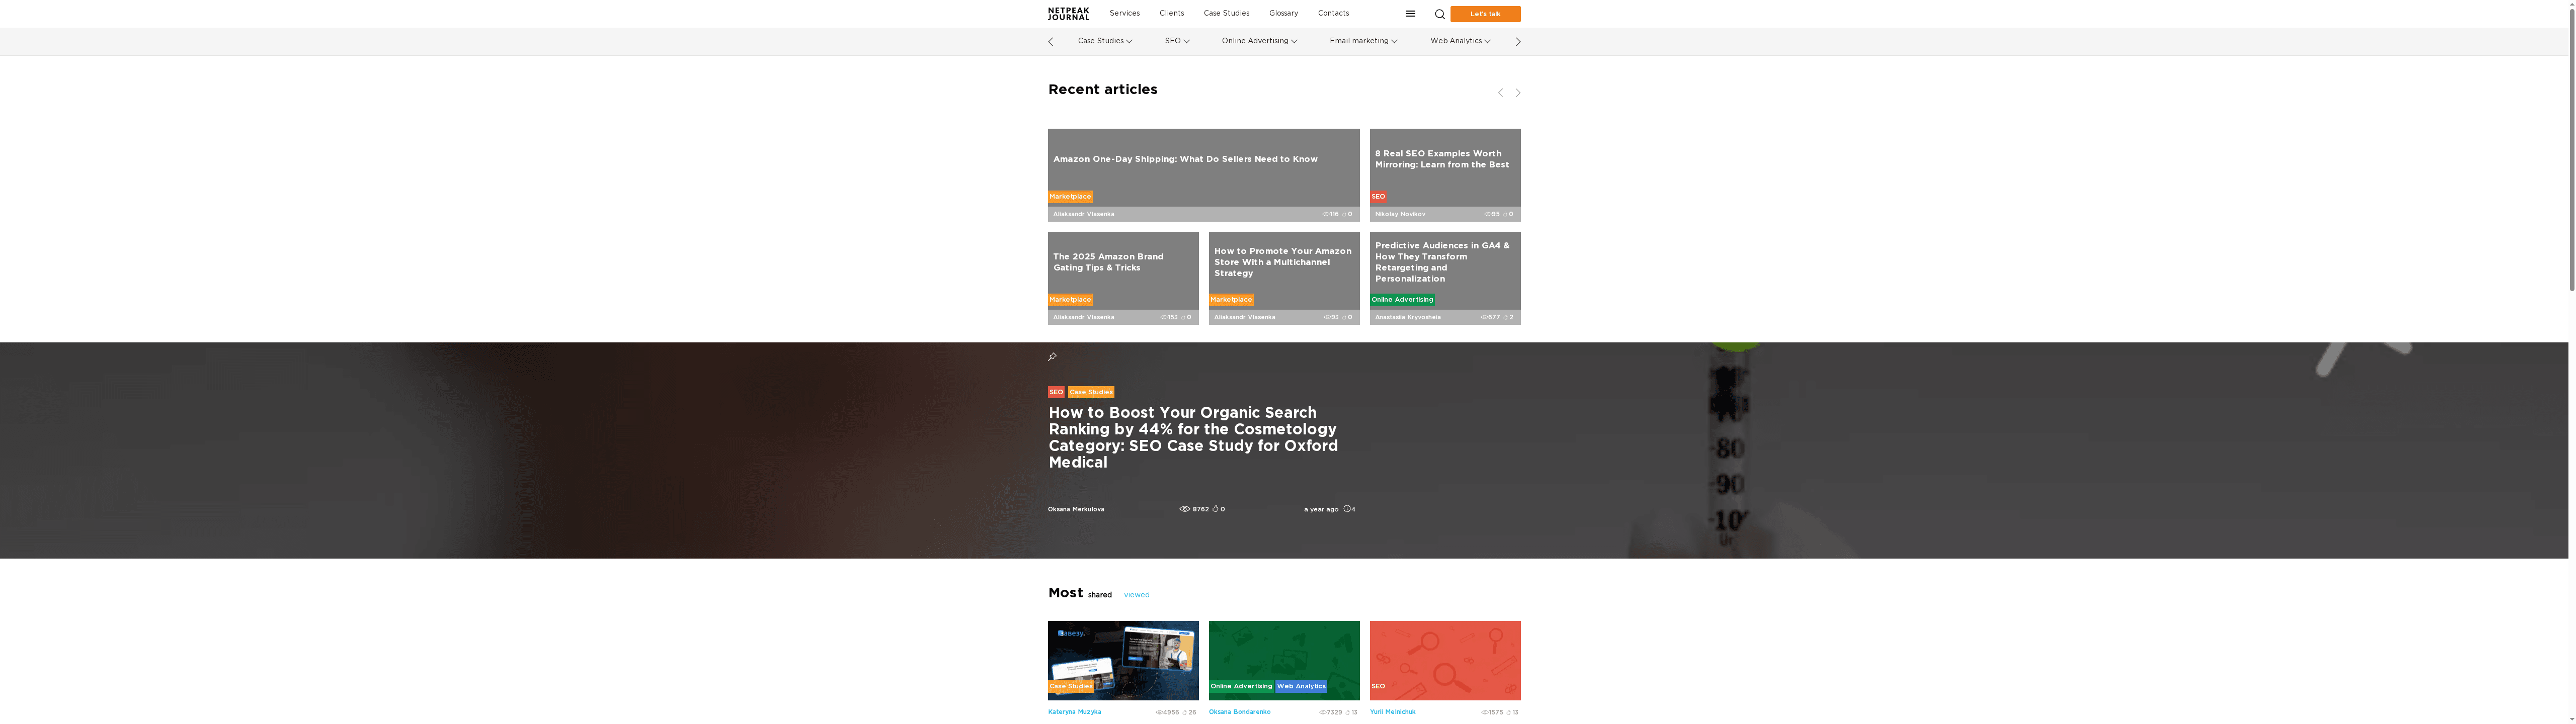Open the Glossary menu item

point(1283,14)
